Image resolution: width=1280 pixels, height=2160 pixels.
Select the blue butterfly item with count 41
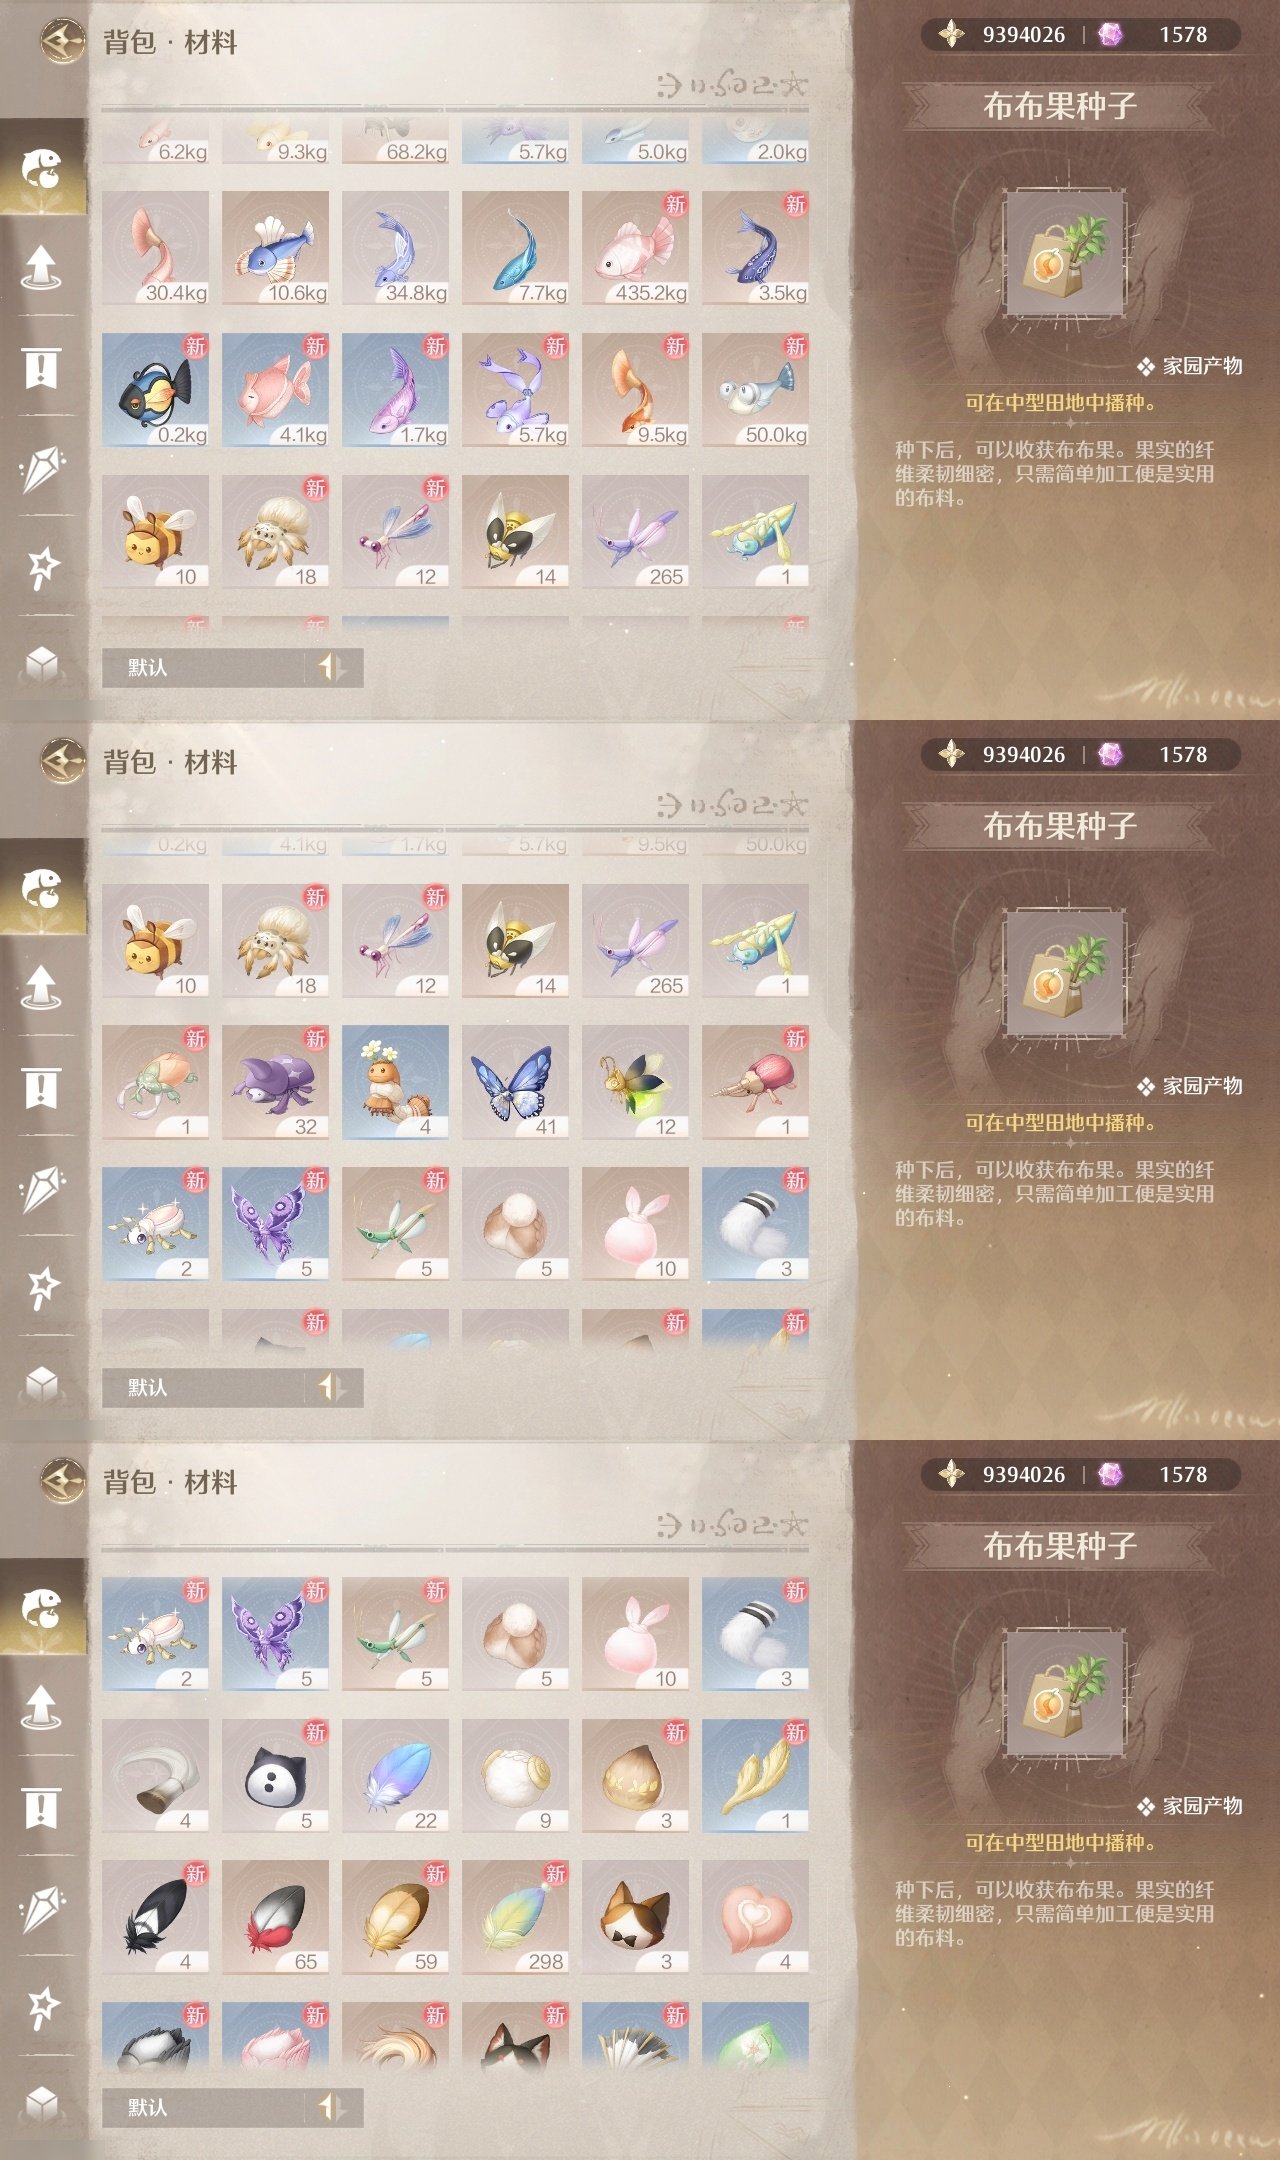[x=515, y=1082]
